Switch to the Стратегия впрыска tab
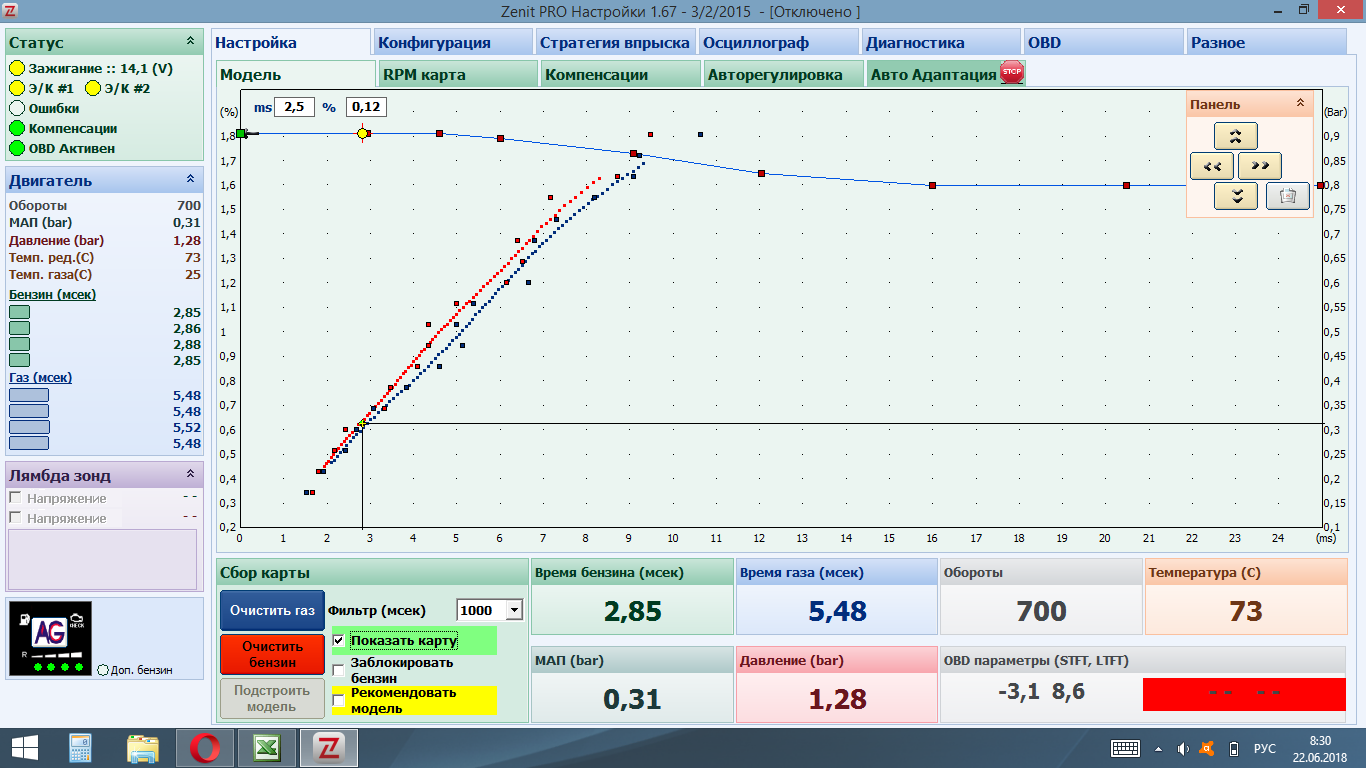1366x768 pixels. (616, 42)
